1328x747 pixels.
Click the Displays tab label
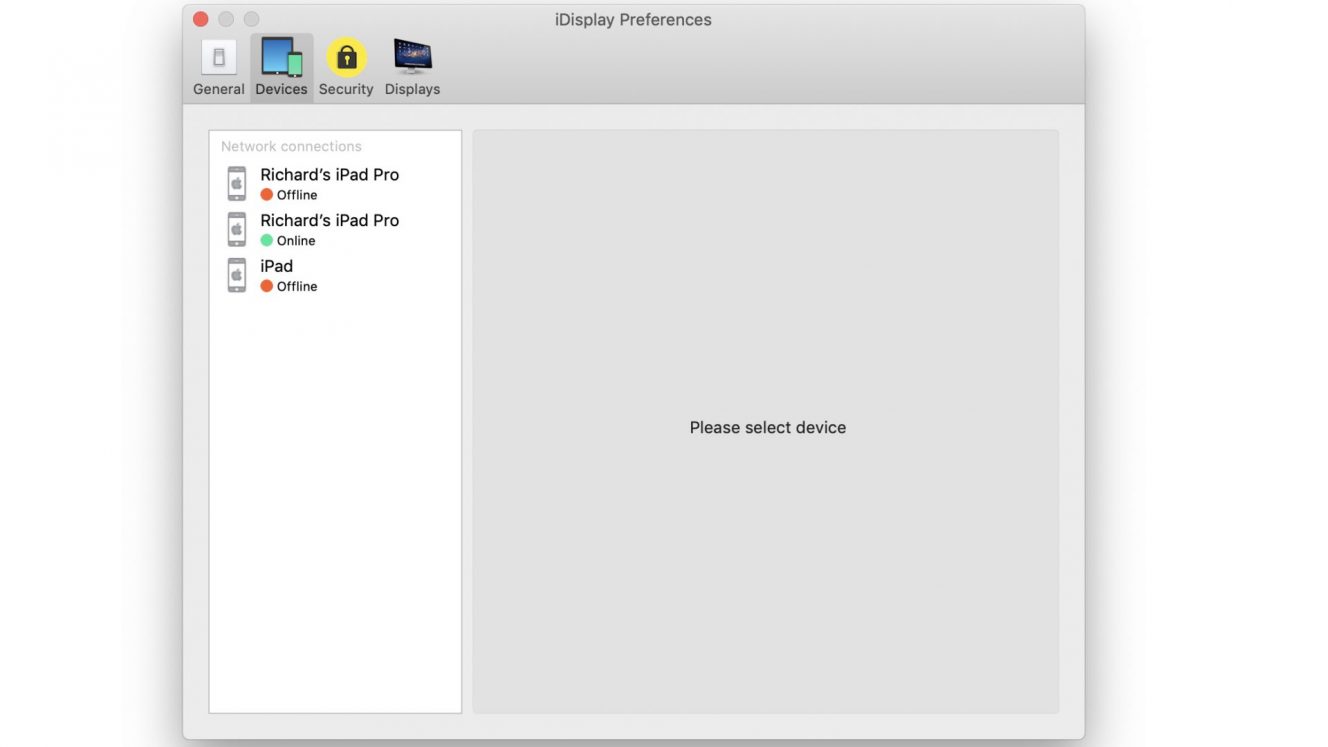pos(412,89)
